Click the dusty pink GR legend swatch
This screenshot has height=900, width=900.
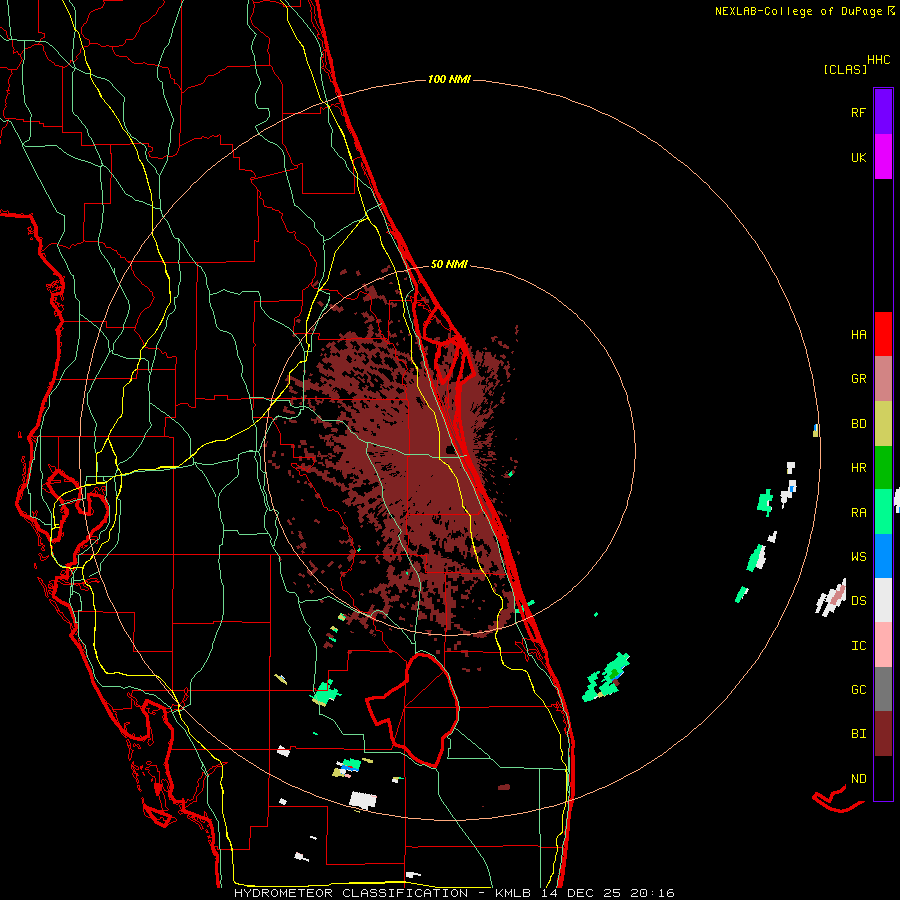[883, 379]
